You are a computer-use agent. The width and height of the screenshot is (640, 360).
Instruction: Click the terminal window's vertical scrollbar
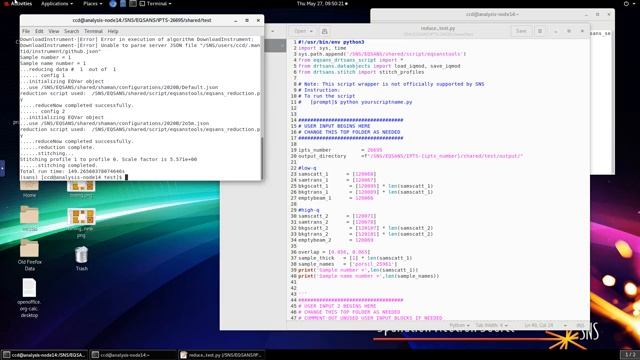tap(262, 157)
